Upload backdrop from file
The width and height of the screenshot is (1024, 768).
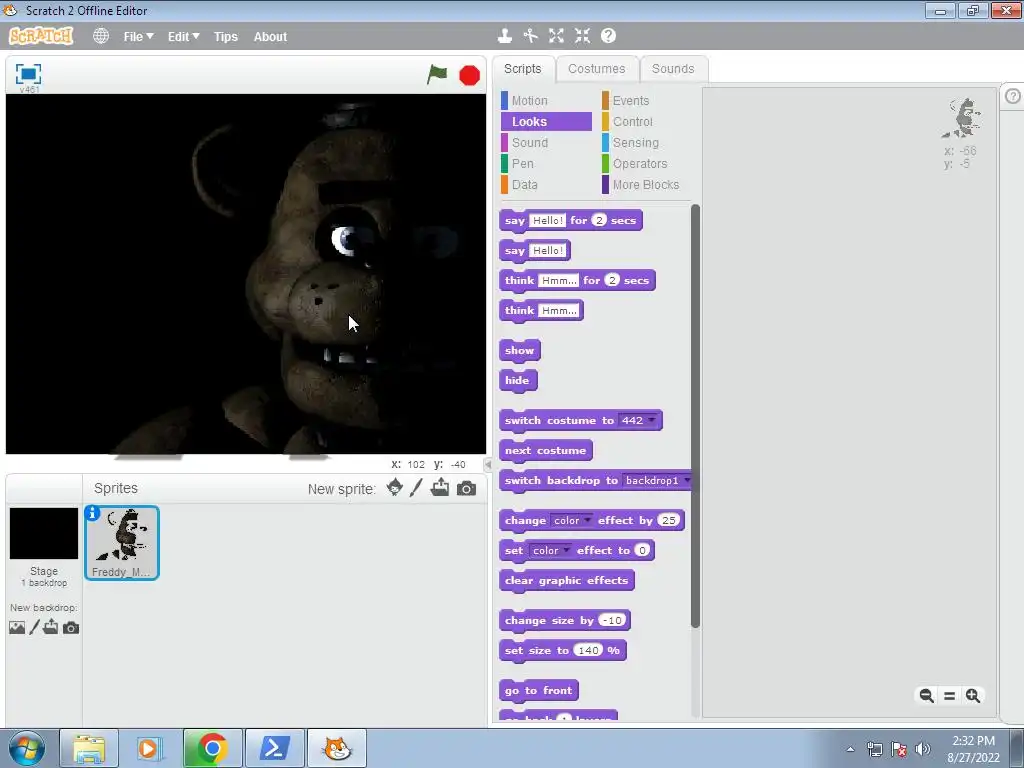51,627
